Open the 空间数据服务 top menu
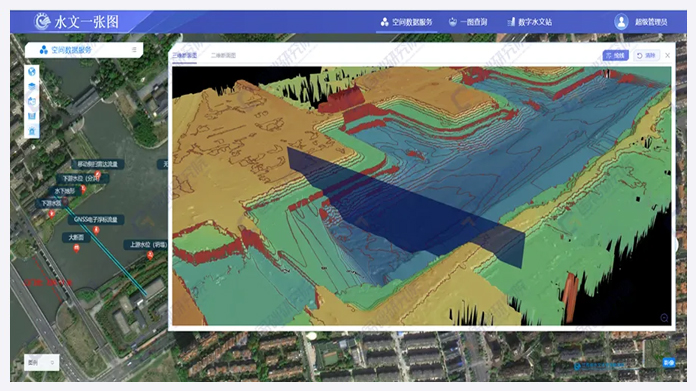Viewport: 696px width, 391px height. [x=407, y=22]
